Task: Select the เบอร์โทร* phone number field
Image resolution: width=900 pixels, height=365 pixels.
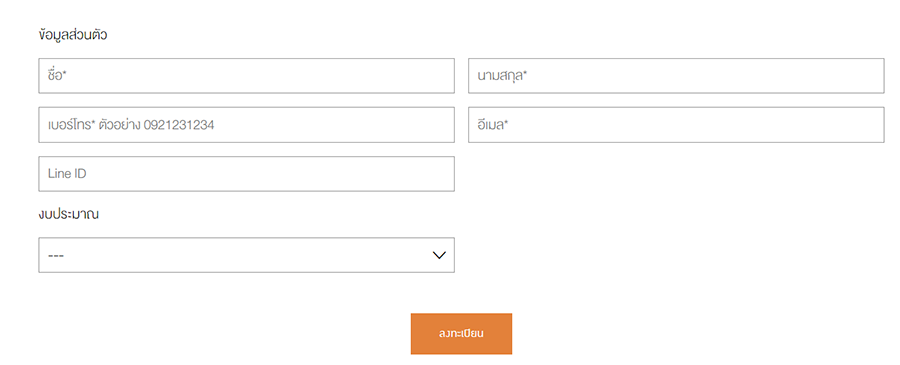Action: [246, 125]
